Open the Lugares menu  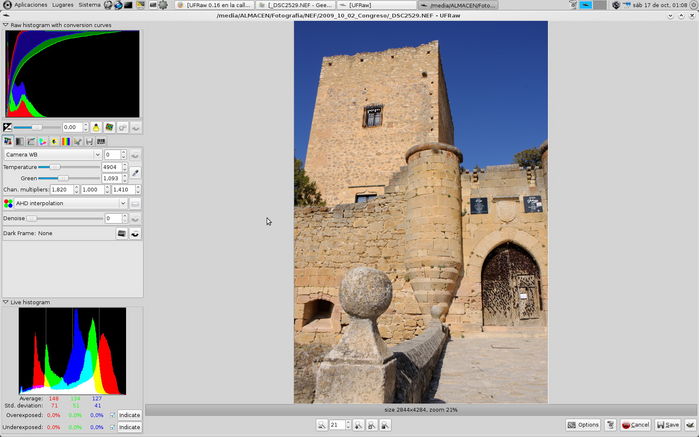62,5
